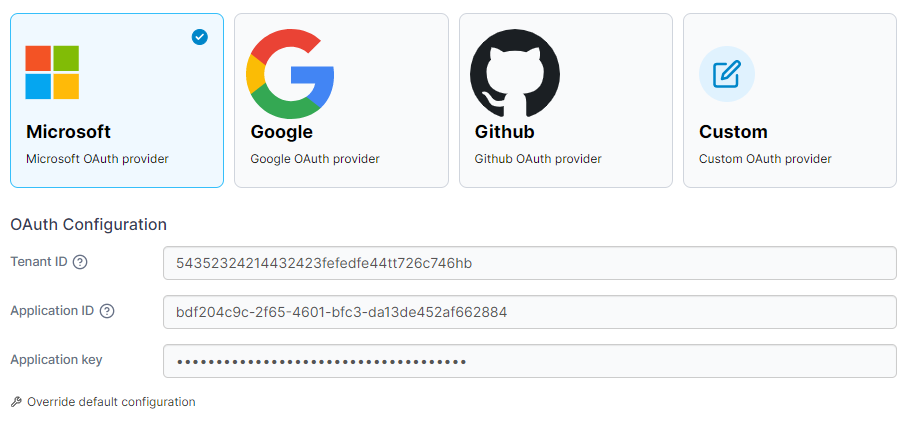Viewport: 910px width, 422px height.
Task: Click the Github OAuth provider description
Action: 538,159
